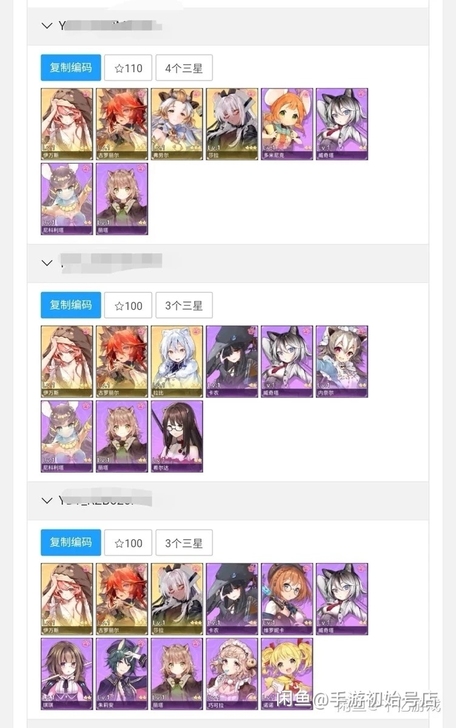Screen dimensions: 456x728
Task: Collapse the second account section chevron
Action: 47,263
